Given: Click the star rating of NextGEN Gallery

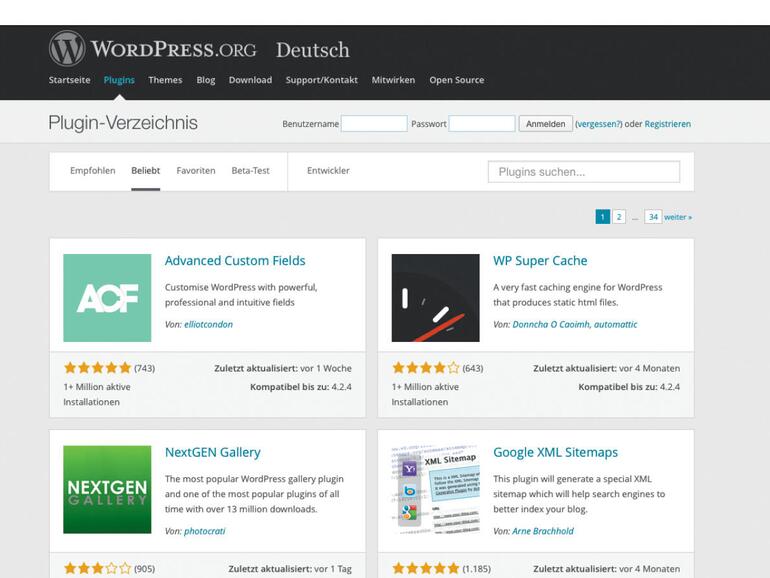Looking at the screenshot, I should [98, 569].
